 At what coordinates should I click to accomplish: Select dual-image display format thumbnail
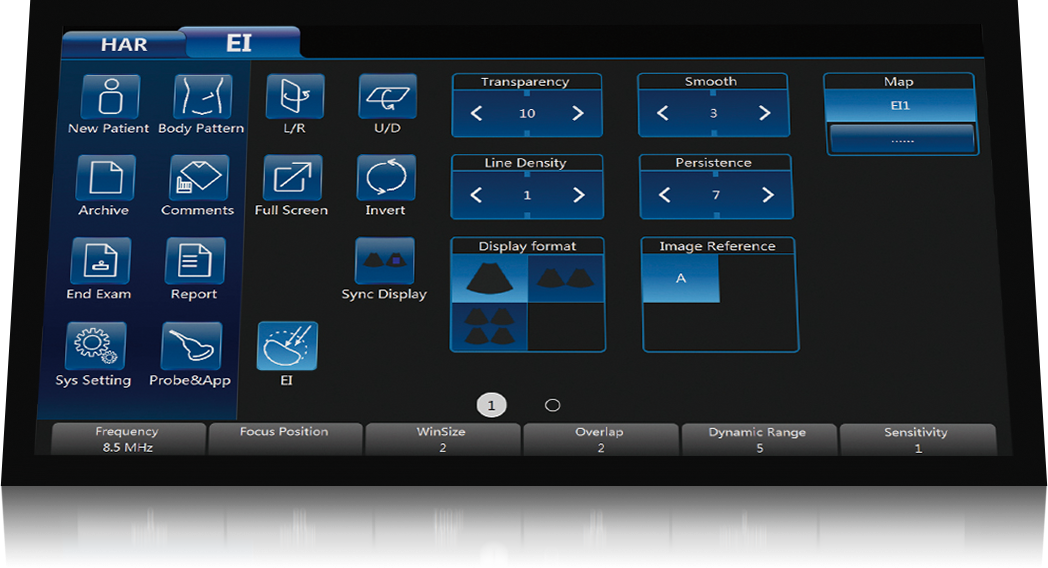[566, 279]
